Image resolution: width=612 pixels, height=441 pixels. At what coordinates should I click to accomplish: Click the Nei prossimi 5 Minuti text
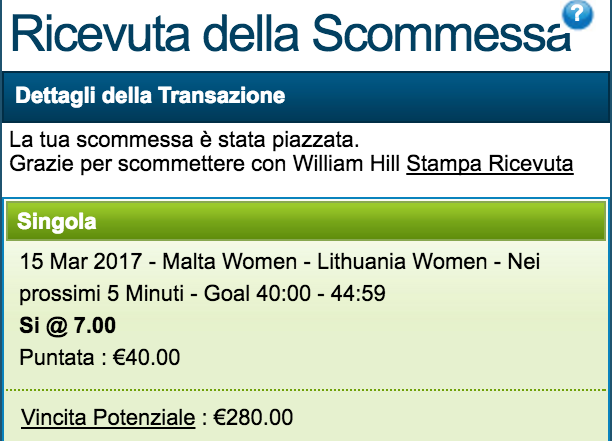(280, 277)
